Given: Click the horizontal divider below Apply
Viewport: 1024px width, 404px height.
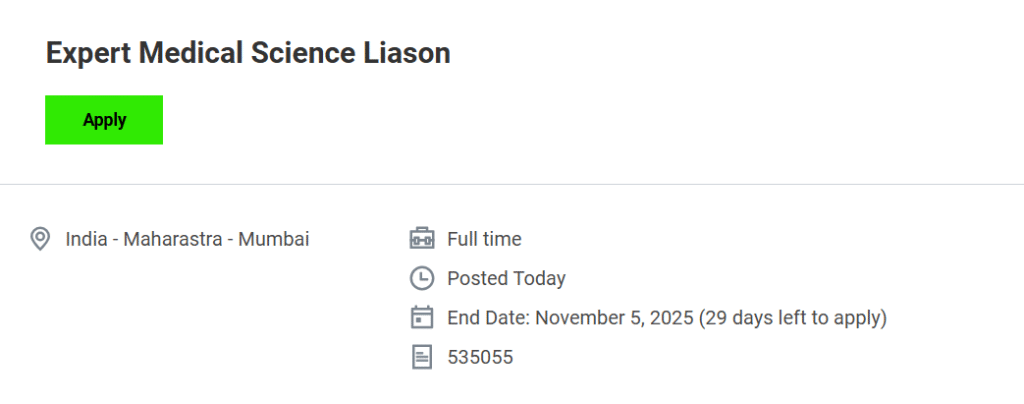Looking at the screenshot, I should pos(512,184).
